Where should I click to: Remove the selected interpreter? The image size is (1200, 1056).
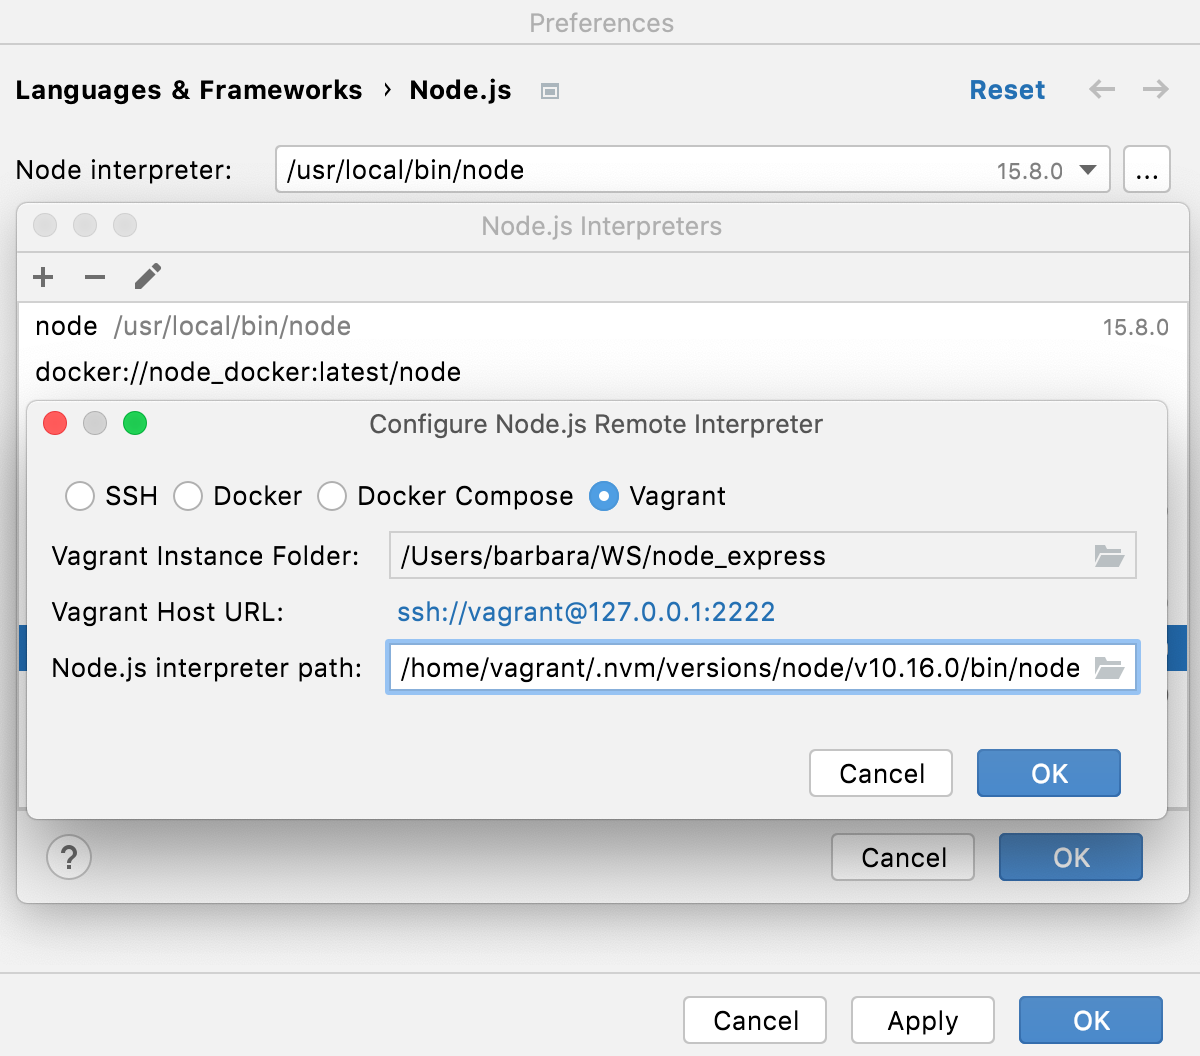[94, 277]
